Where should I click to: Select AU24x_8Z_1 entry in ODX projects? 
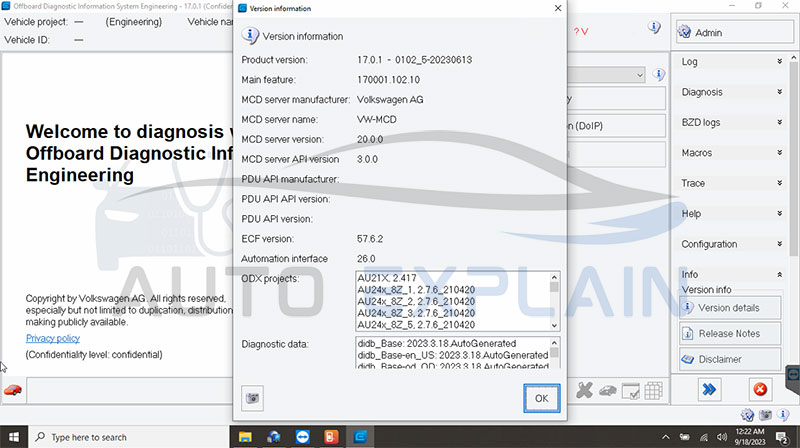pyautogui.click(x=416, y=290)
